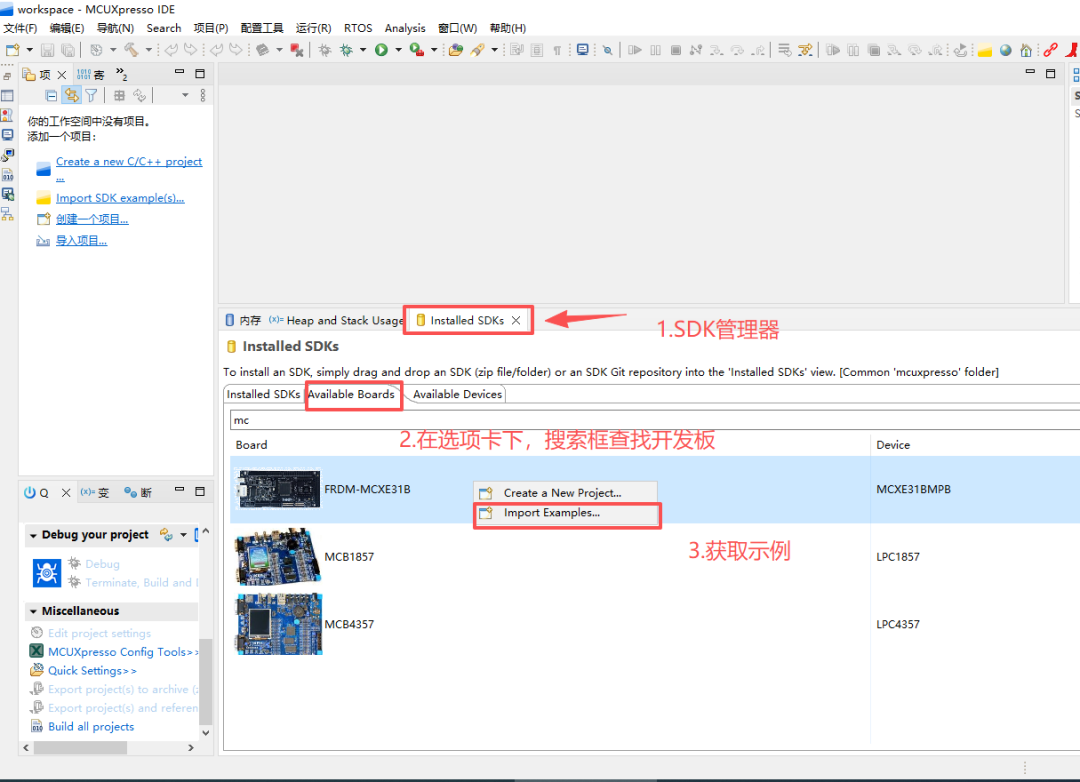Click the MCUXpresso Config Tools X icon
The width and height of the screenshot is (1080, 782).
point(37,651)
